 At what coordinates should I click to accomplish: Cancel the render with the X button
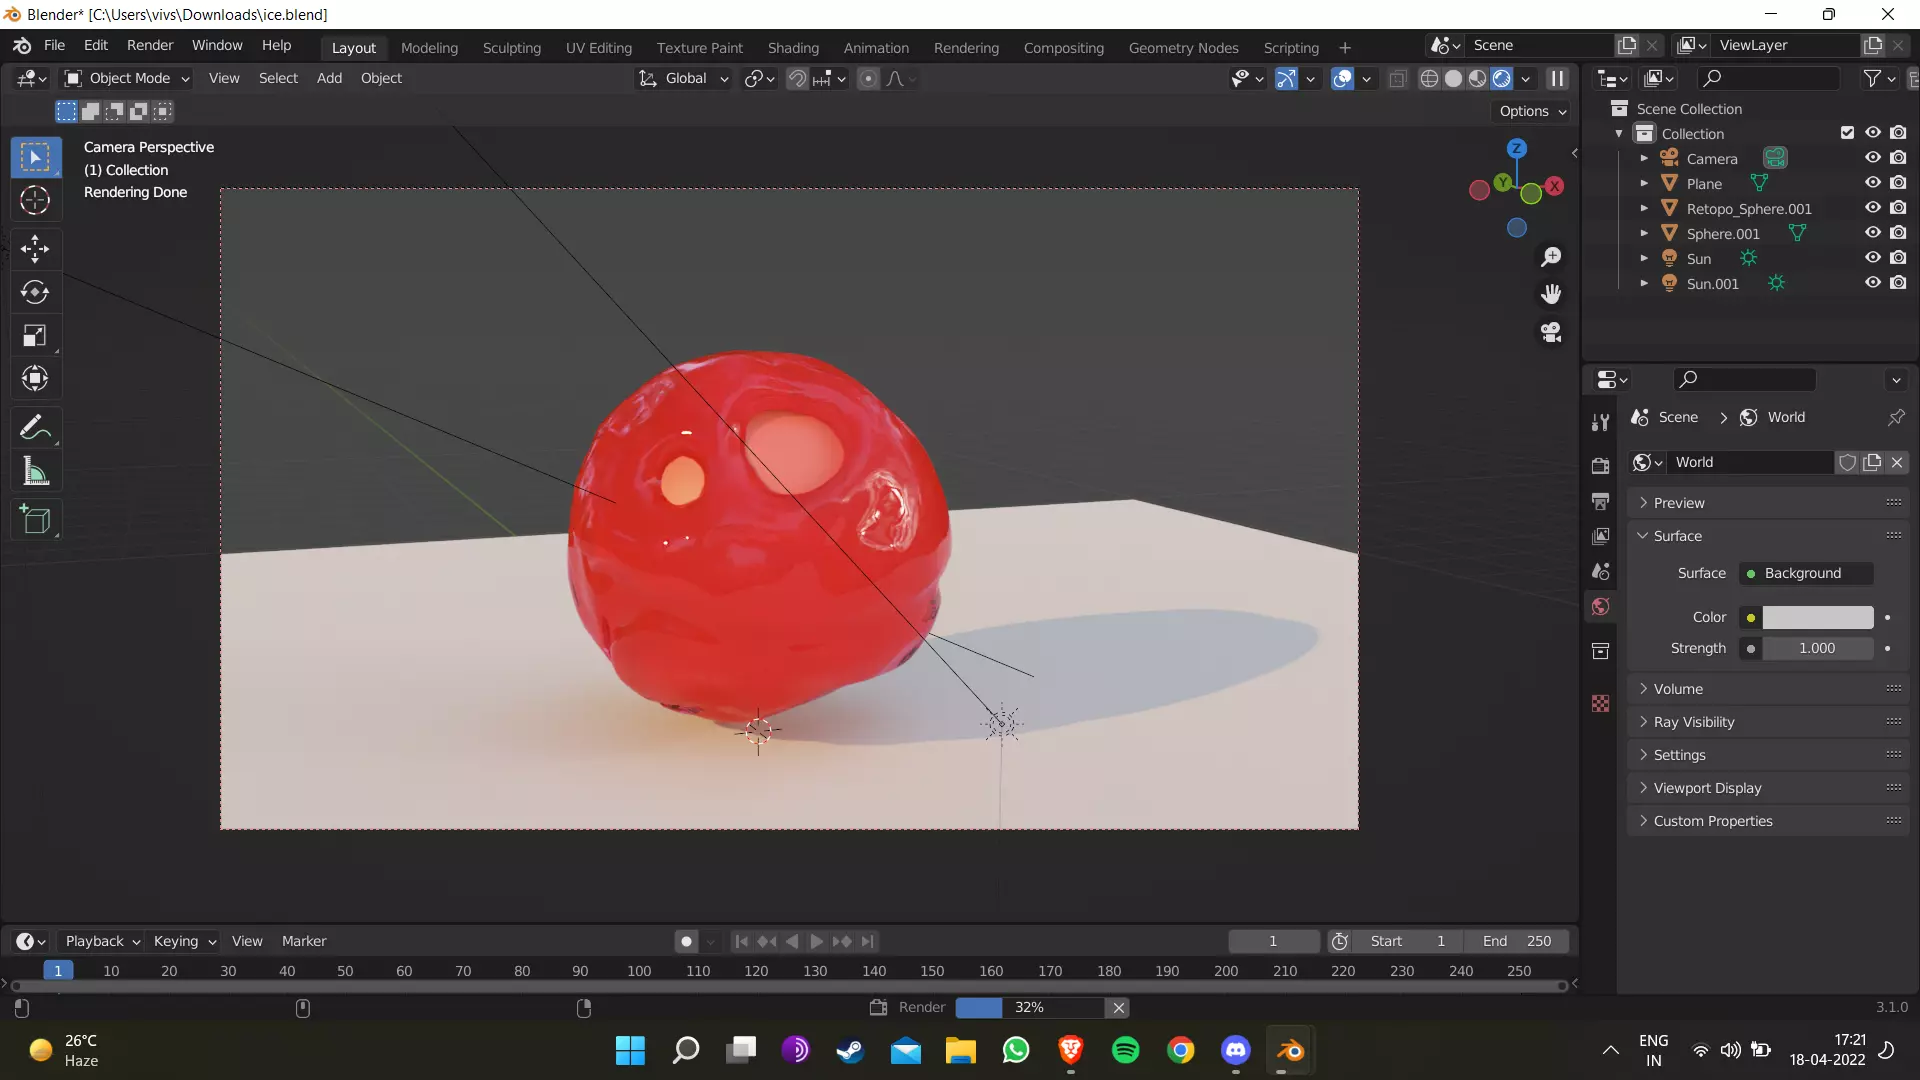(1119, 1008)
